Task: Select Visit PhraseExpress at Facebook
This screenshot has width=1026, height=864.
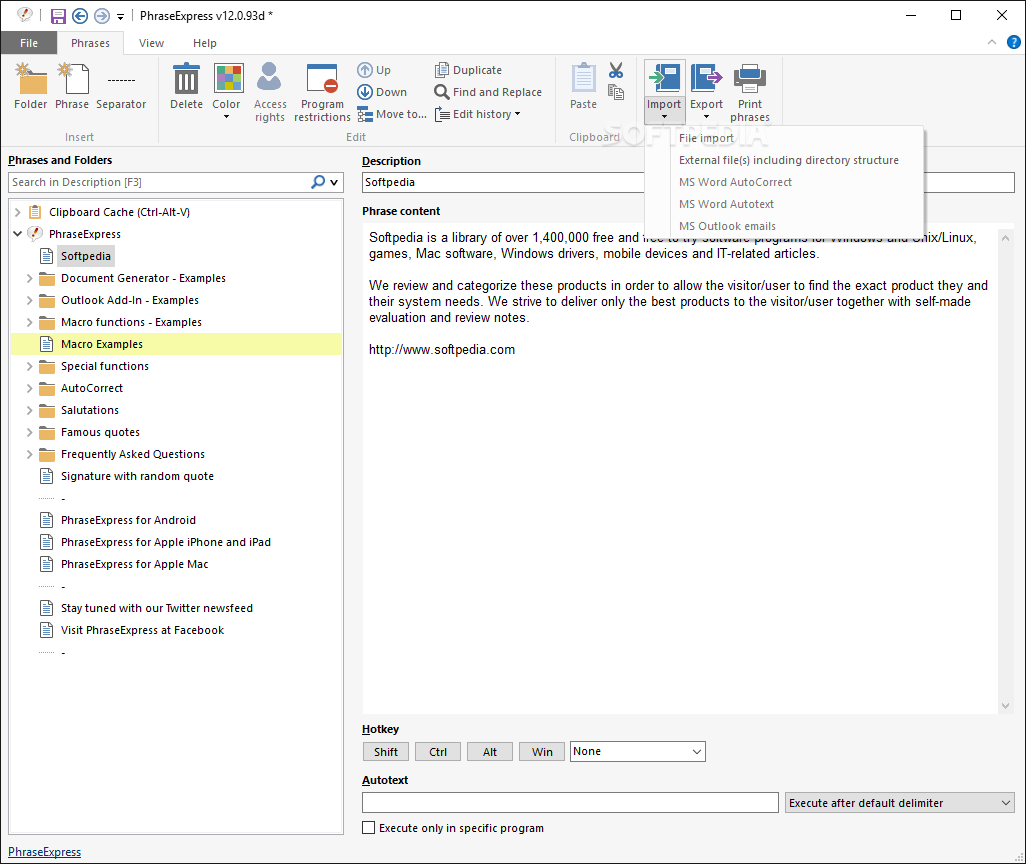Action: [x=142, y=630]
